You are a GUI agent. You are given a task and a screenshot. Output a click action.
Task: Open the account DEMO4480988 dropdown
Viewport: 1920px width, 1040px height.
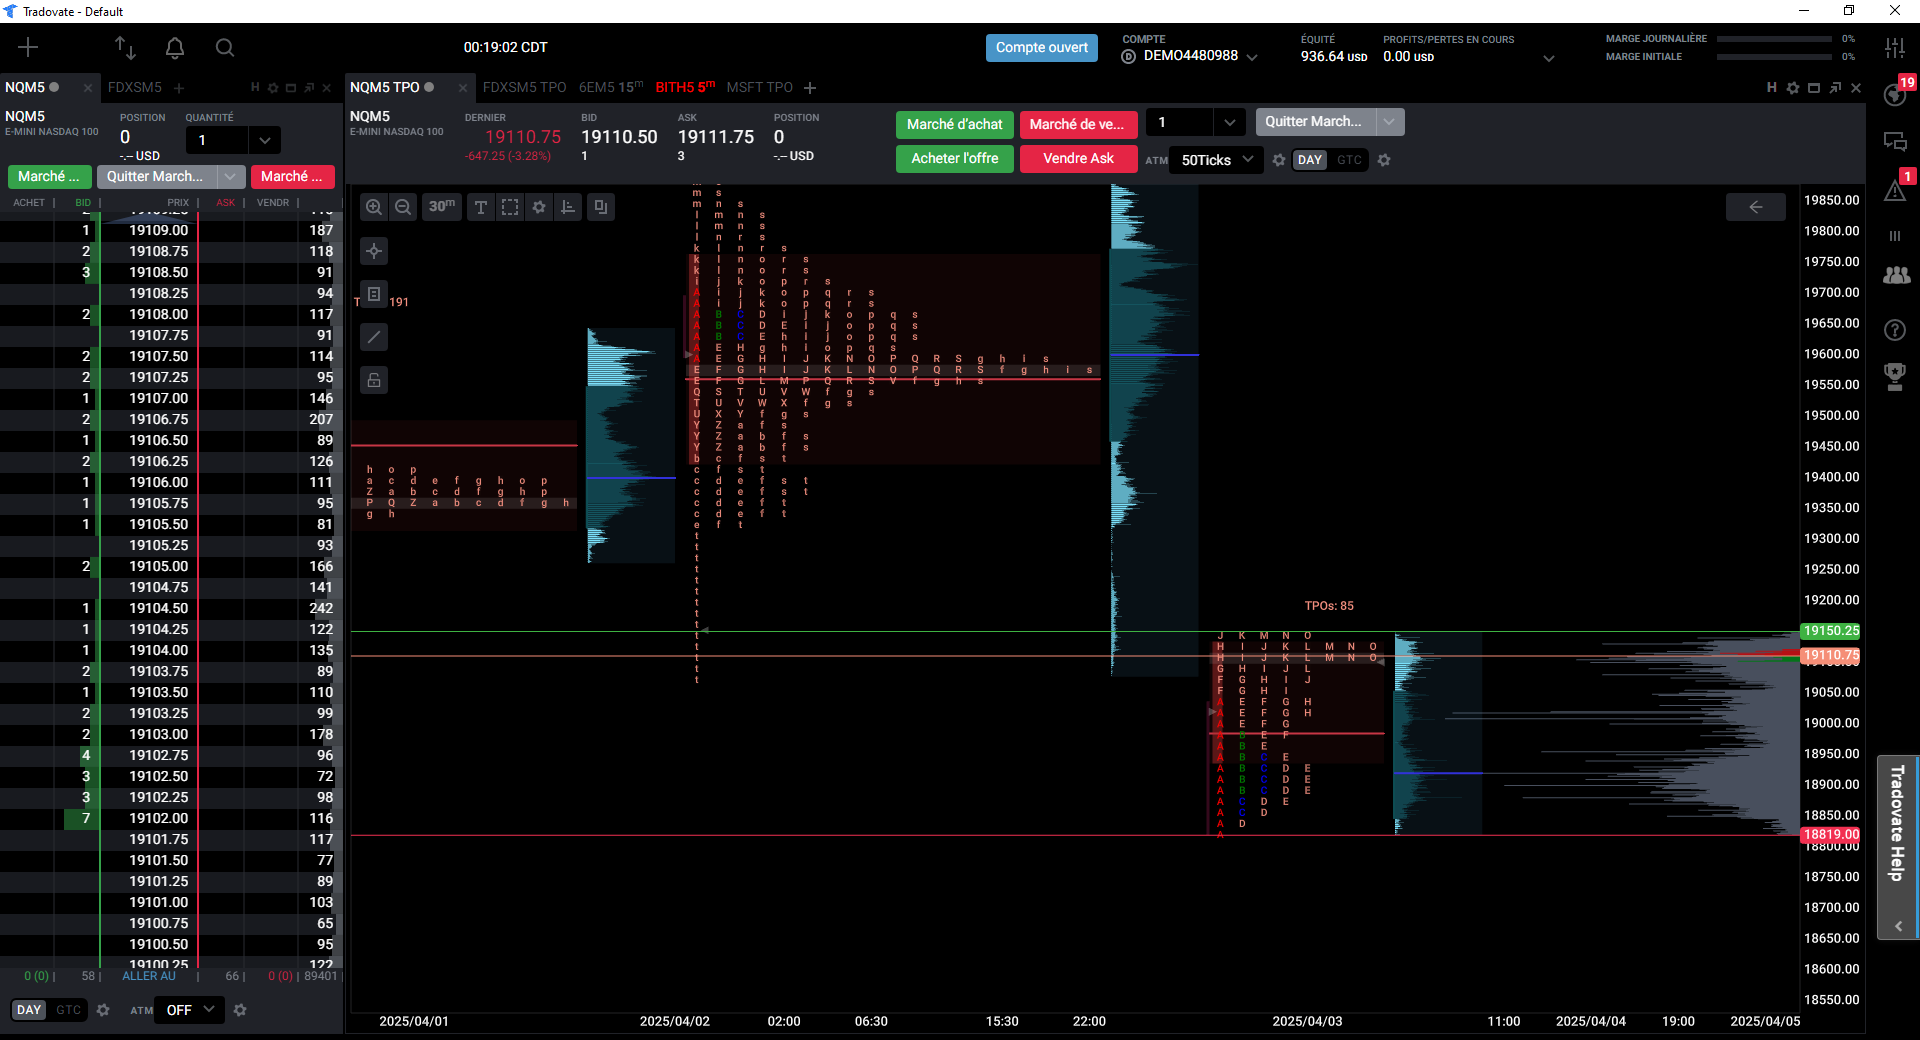[x=1191, y=56]
